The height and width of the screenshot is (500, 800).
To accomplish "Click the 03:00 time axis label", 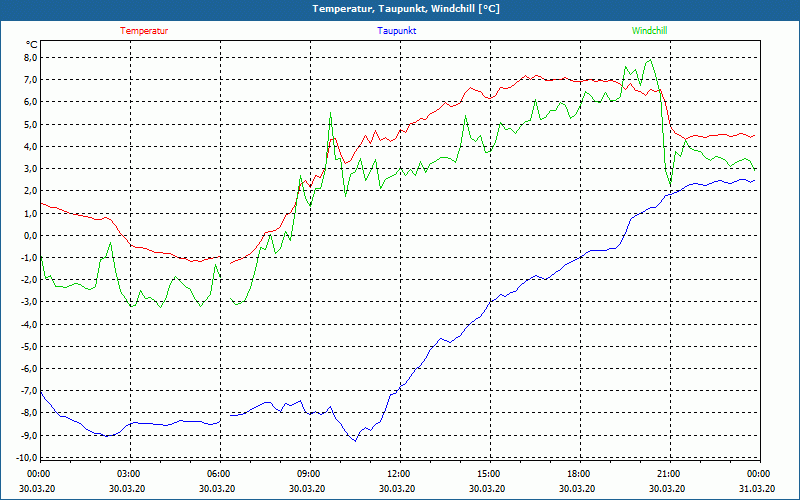I will [129, 474].
